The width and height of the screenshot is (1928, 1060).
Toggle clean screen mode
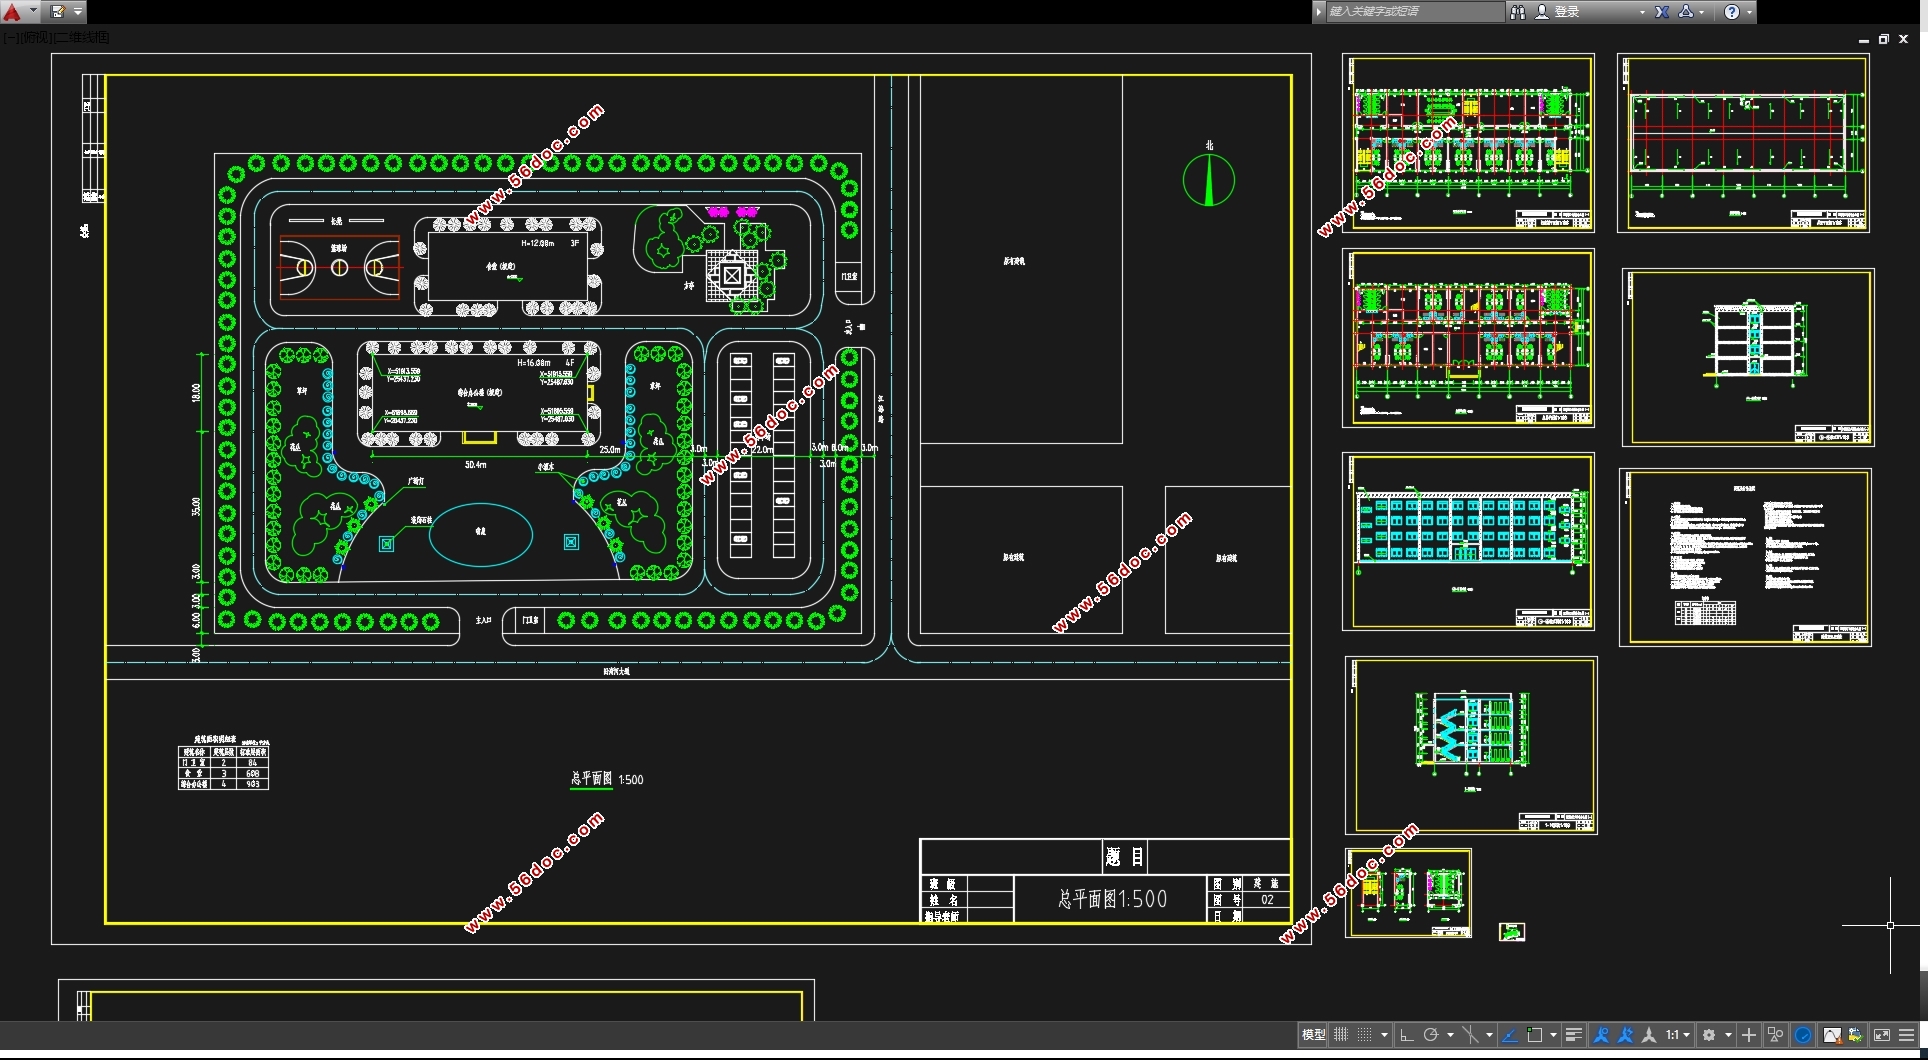[1882, 1035]
